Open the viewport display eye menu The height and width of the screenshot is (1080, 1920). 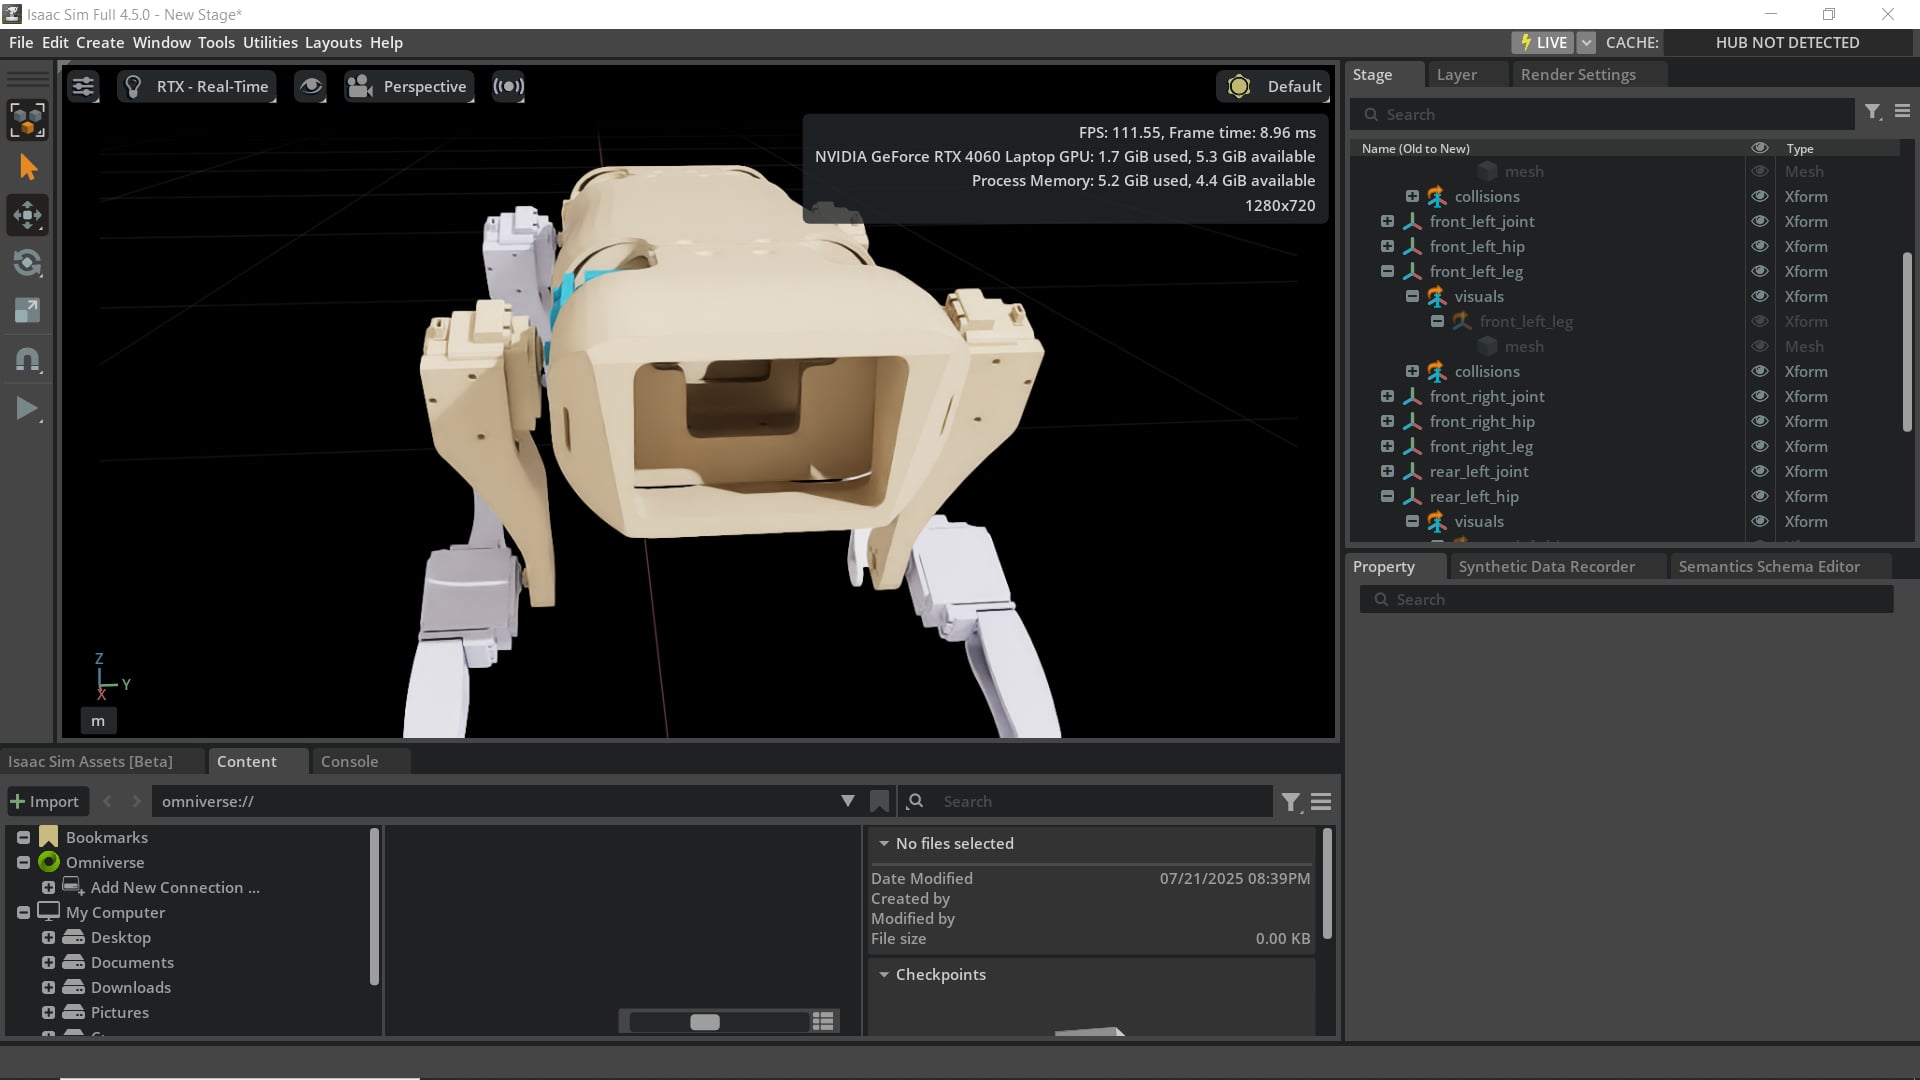click(x=311, y=87)
